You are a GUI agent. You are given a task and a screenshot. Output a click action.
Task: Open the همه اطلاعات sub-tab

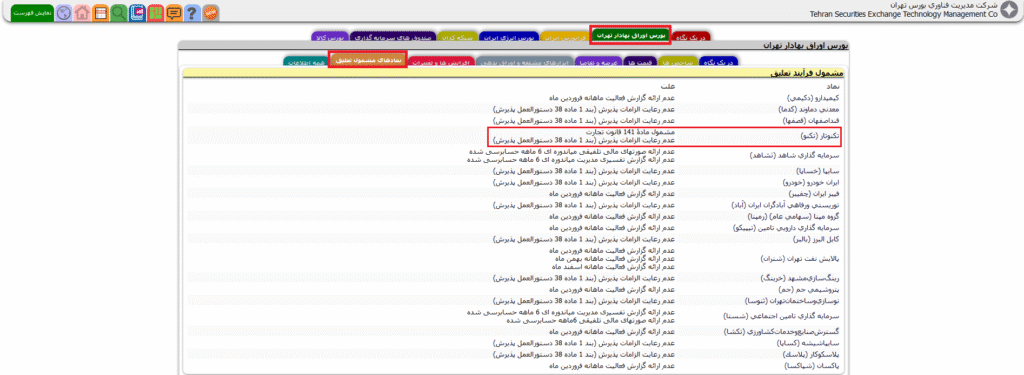[306, 61]
